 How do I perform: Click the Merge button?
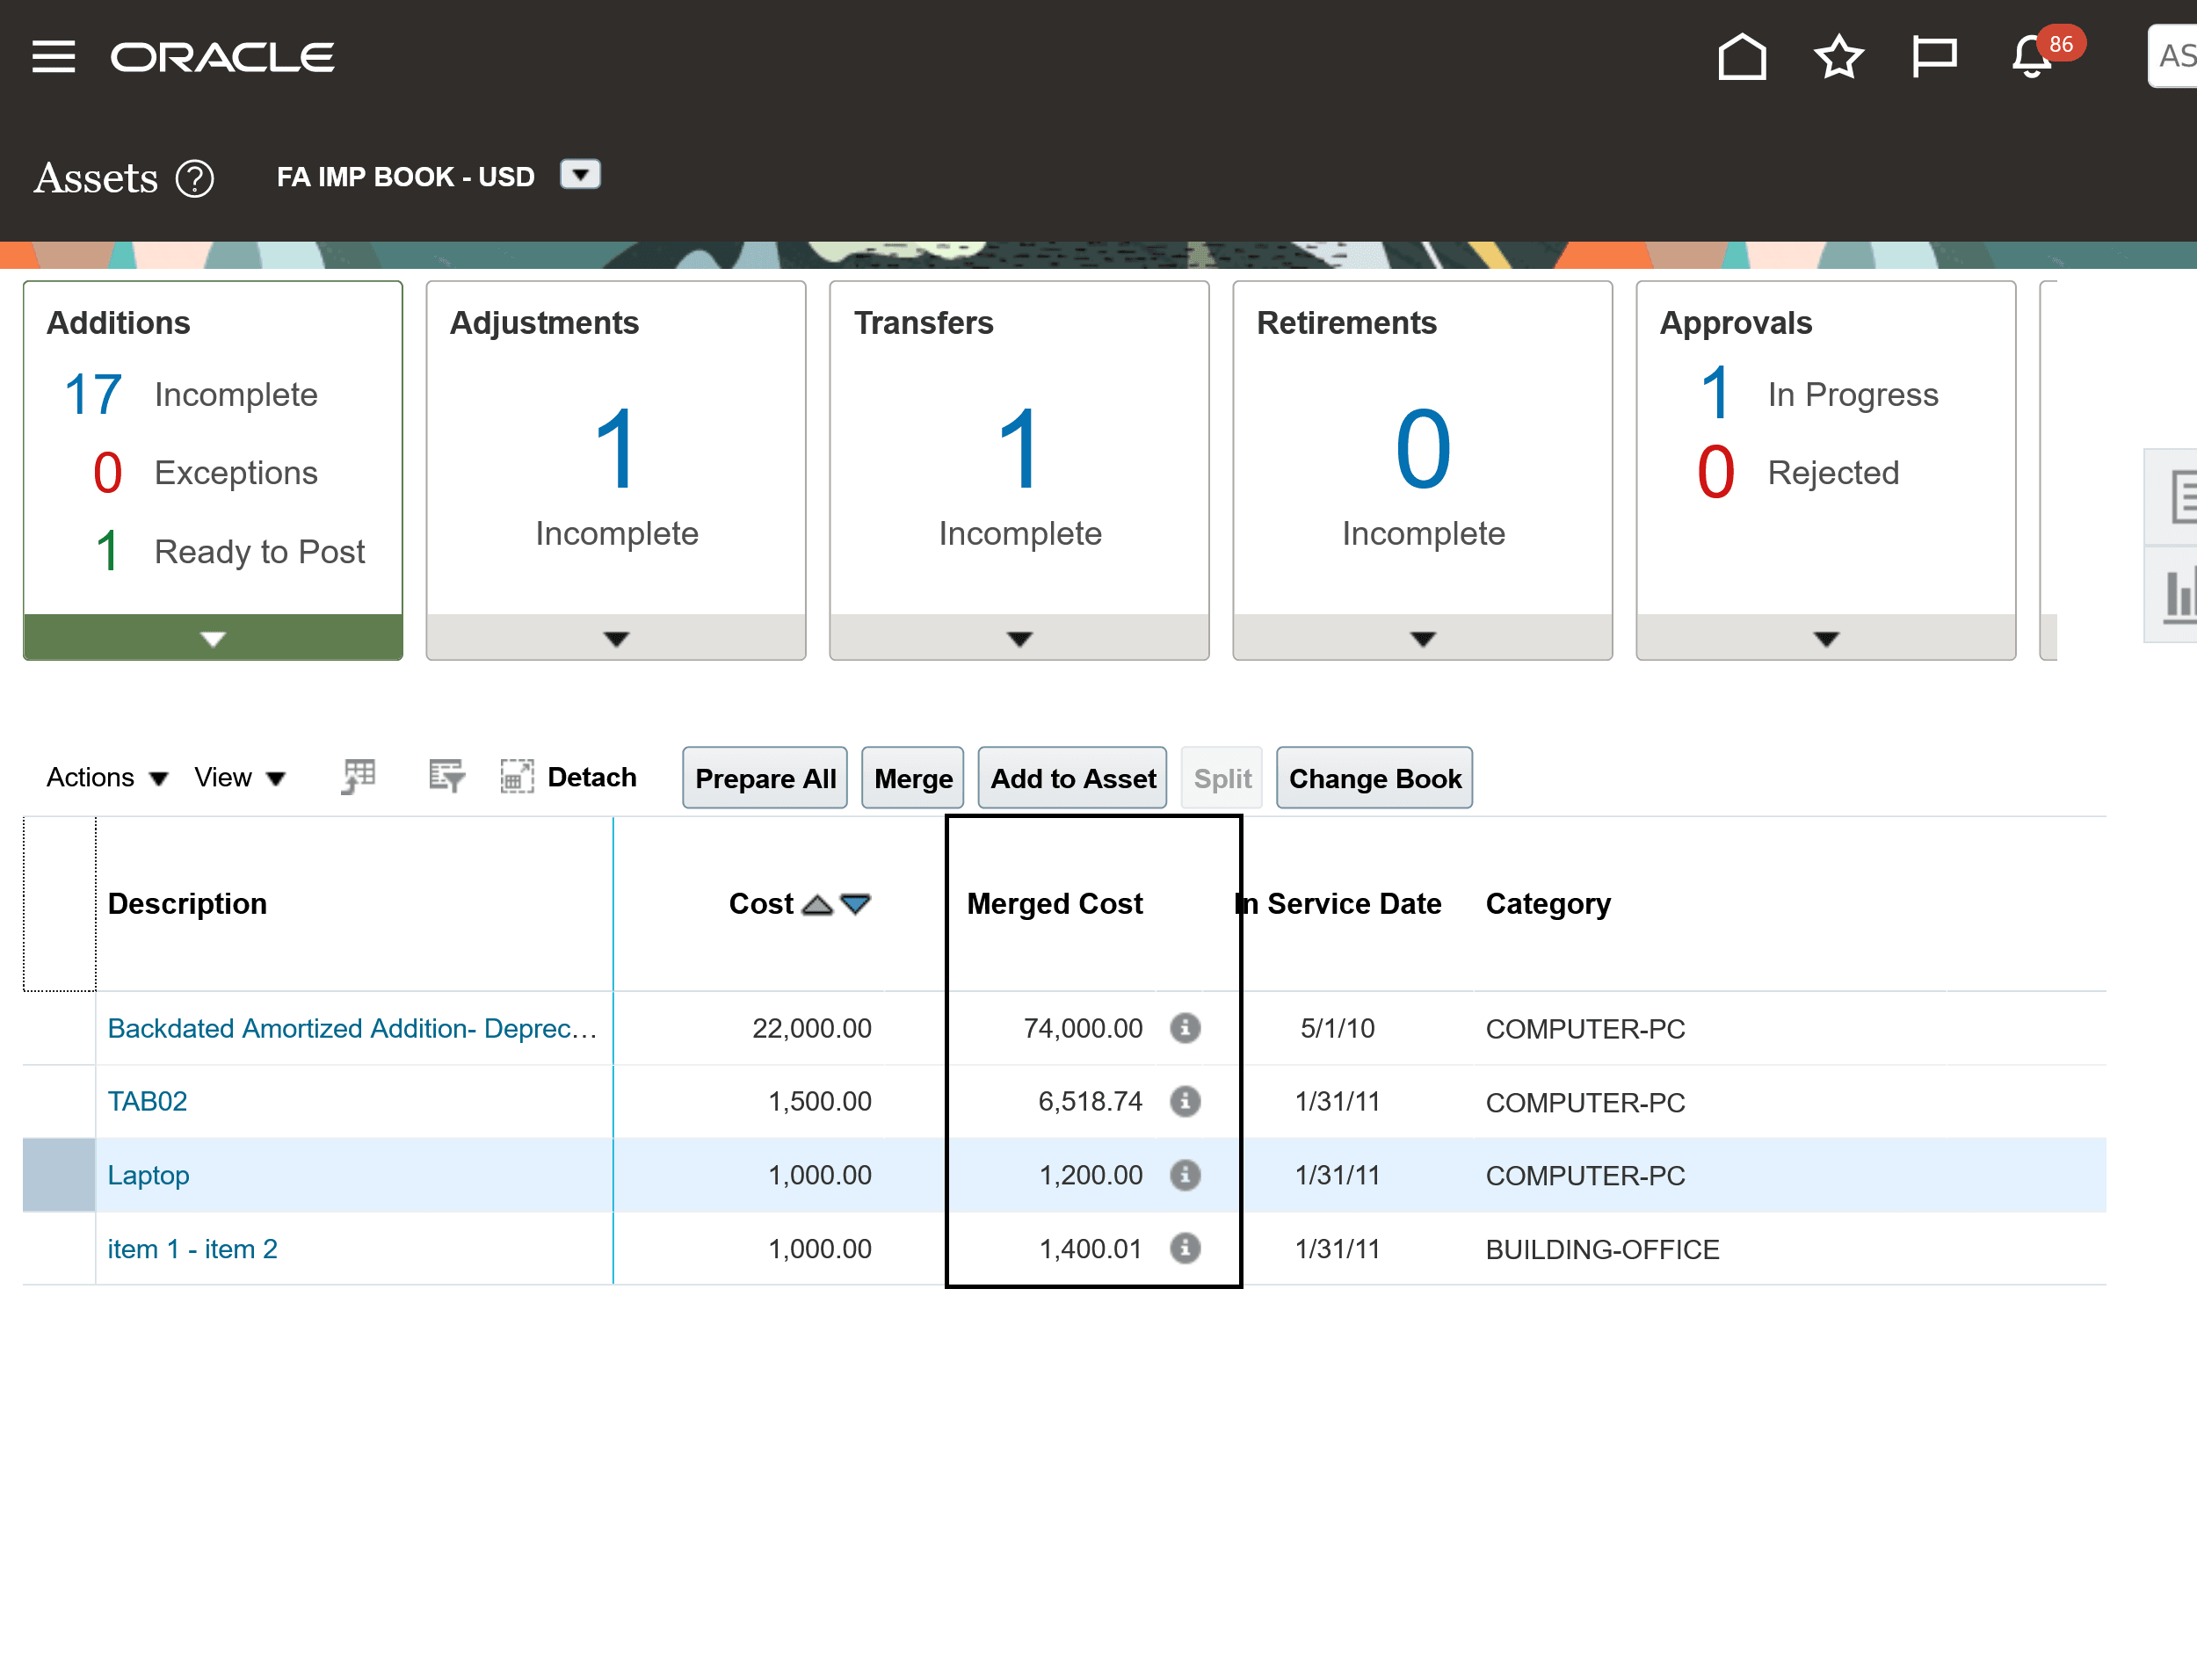tap(913, 778)
